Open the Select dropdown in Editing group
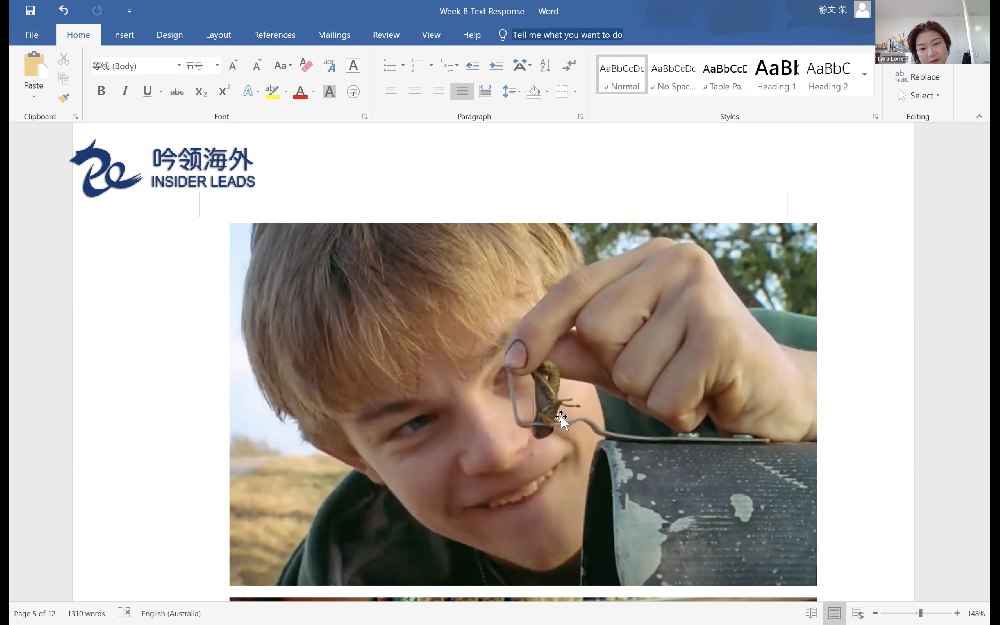 pos(922,96)
